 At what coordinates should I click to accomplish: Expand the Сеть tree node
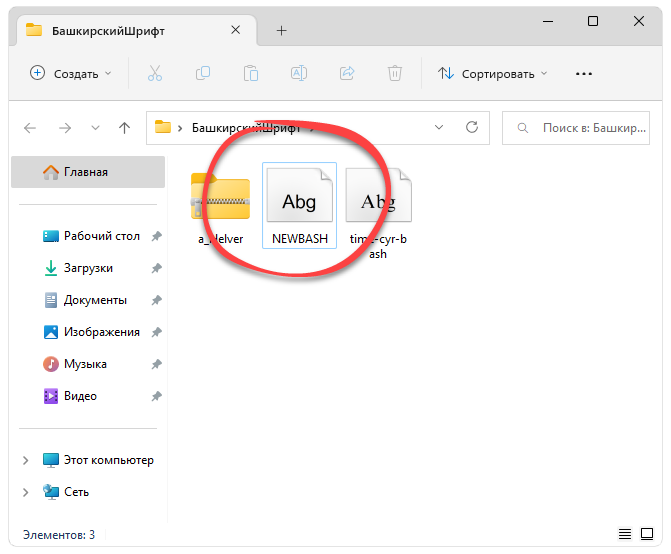tap(26, 492)
